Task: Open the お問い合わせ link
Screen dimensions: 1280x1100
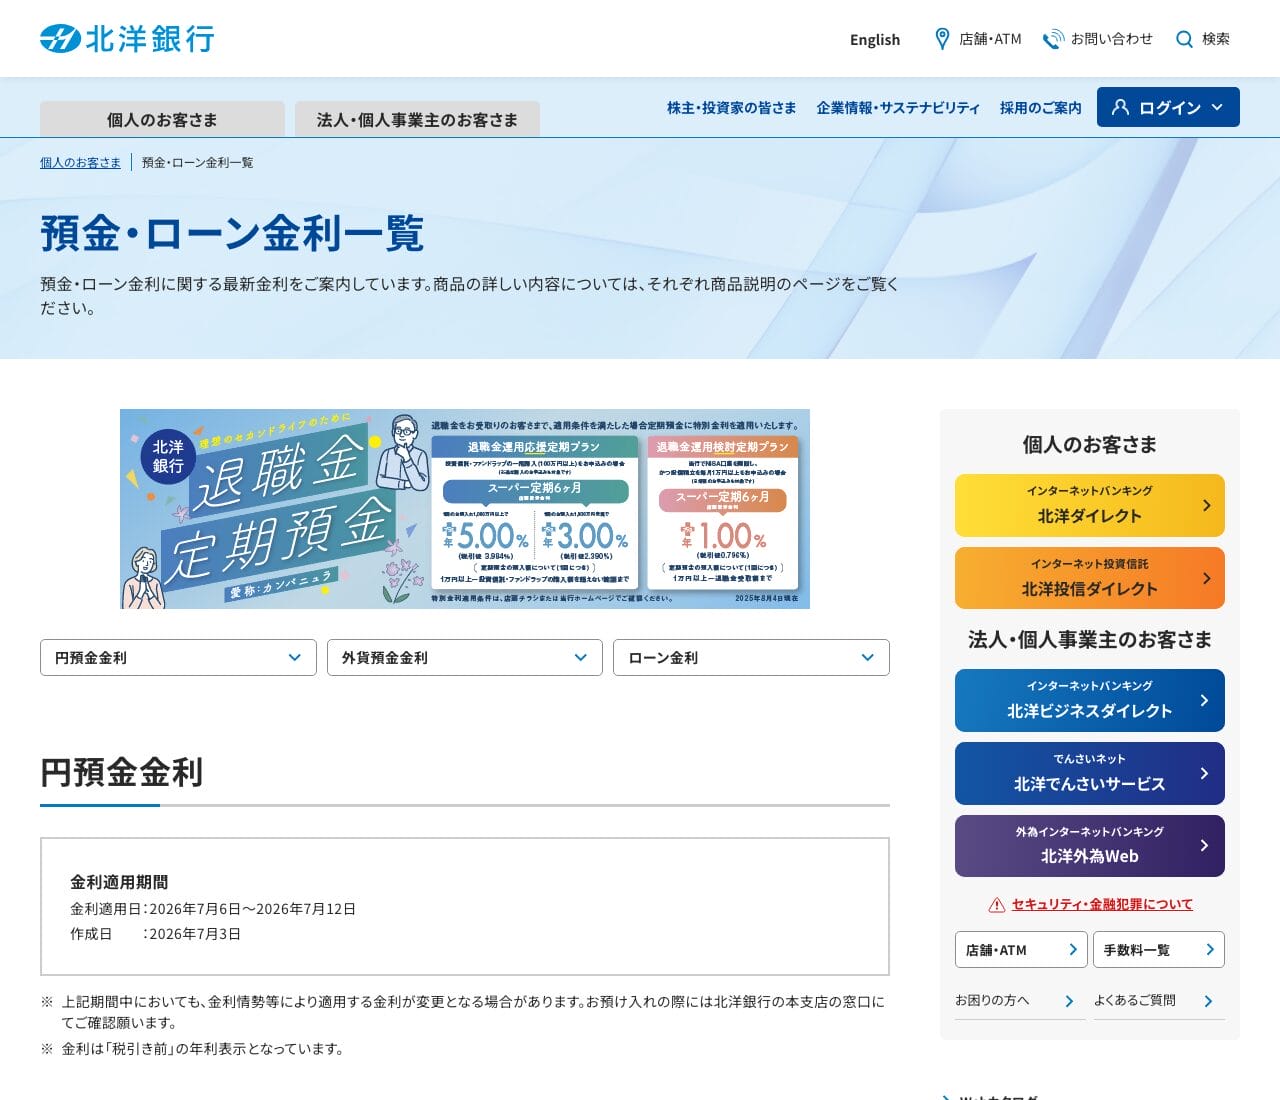Action: 1098,39
